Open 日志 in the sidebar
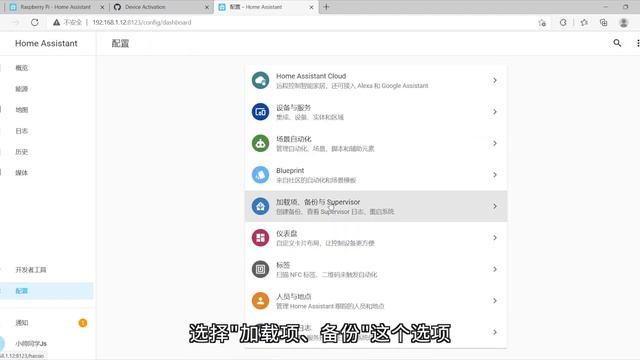 point(22,131)
